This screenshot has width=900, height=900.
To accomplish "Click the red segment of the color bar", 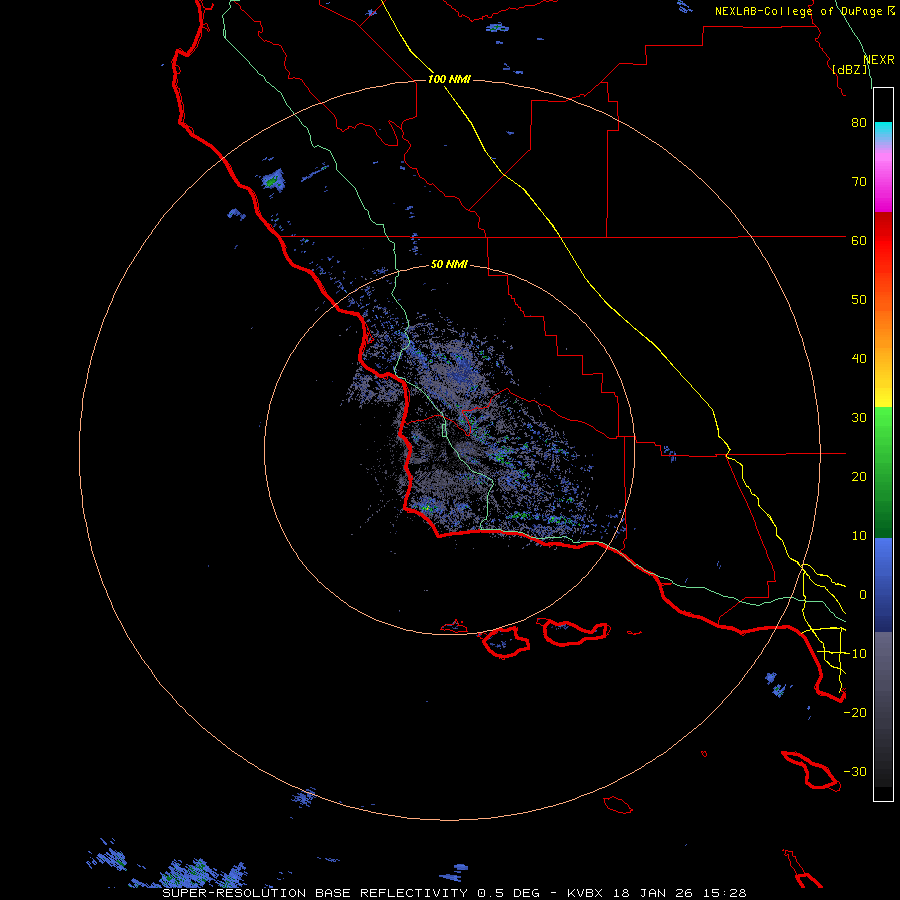I will point(883,241).
